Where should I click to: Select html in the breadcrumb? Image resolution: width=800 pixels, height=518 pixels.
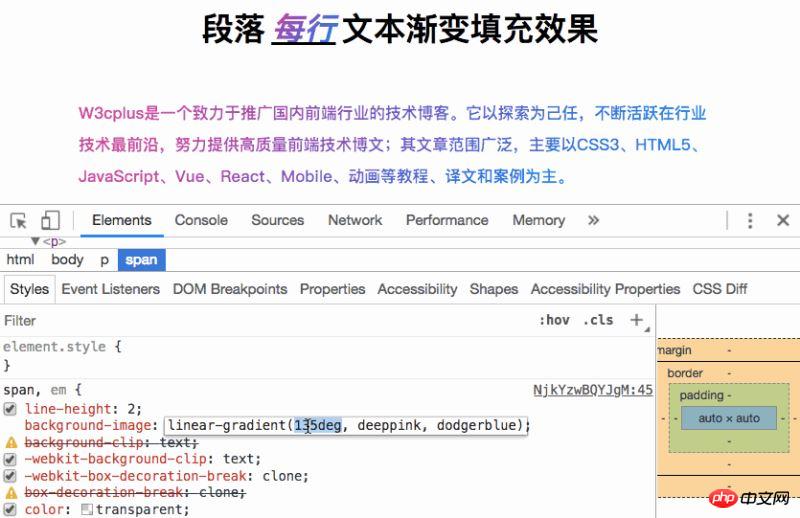tap(20, 260)
